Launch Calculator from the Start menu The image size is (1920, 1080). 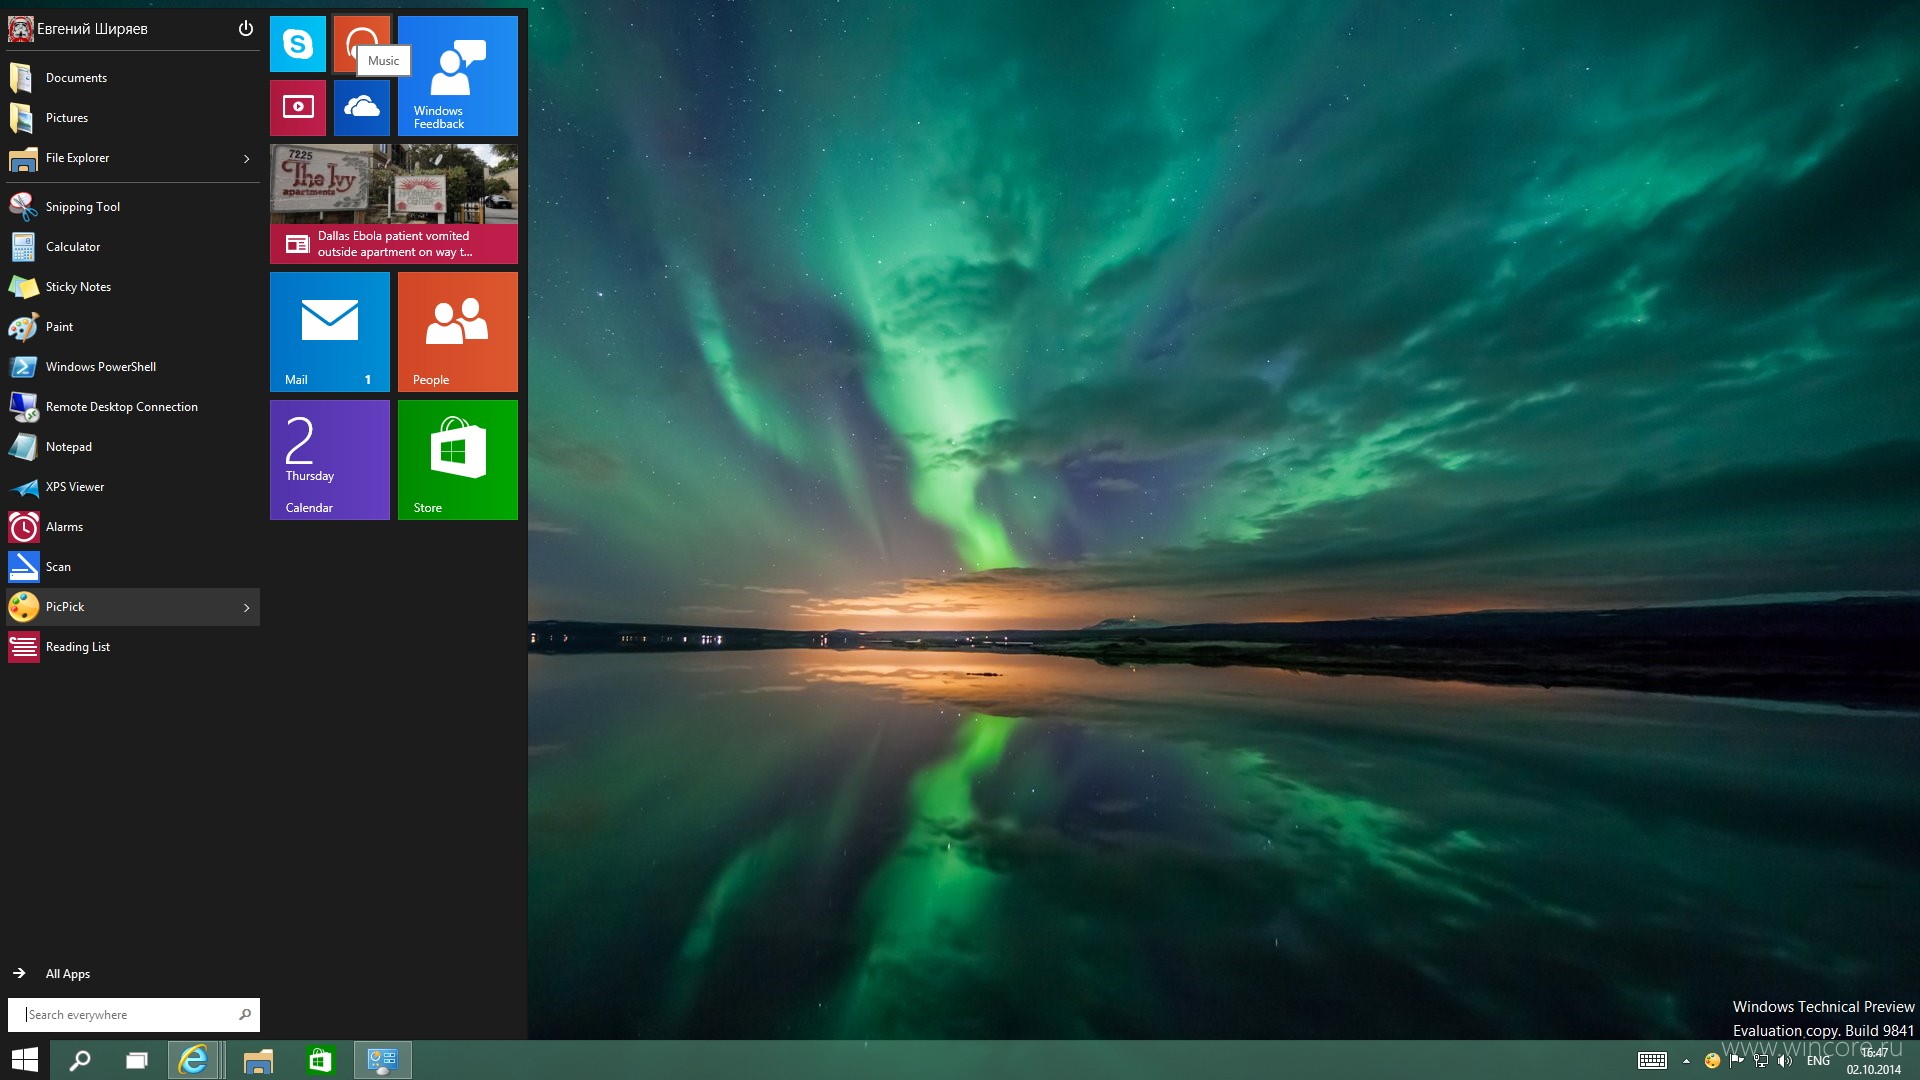[133, 247]
